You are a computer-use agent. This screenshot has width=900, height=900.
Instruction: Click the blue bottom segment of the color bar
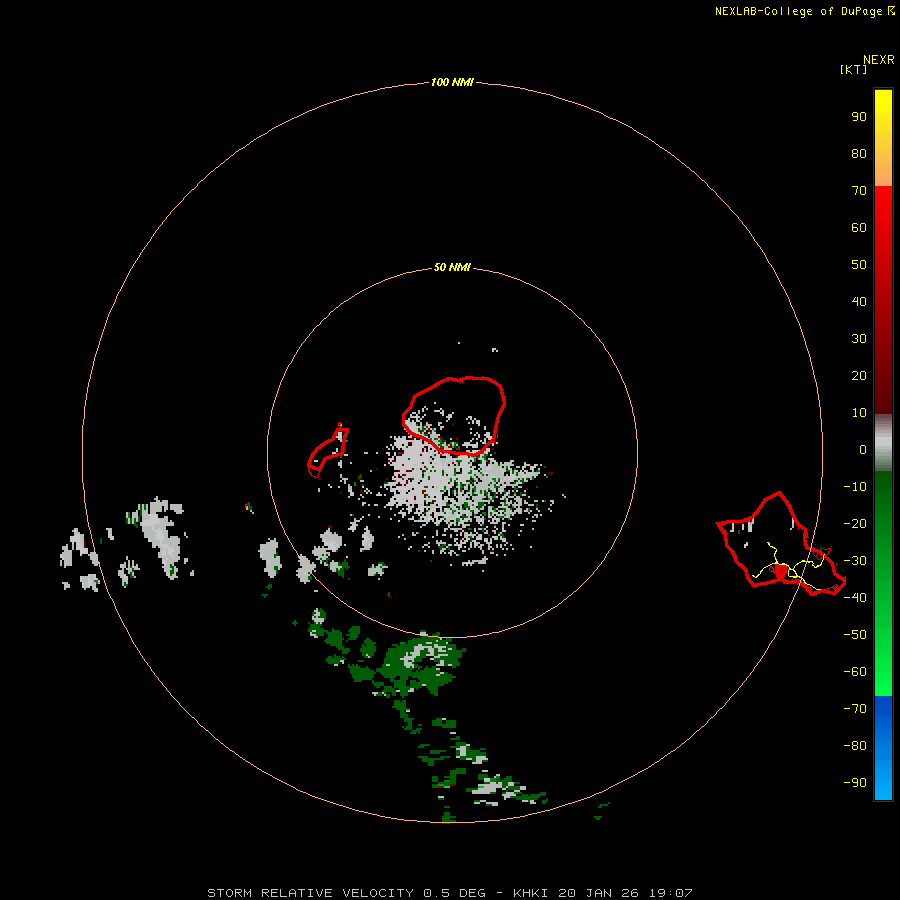(883, 747)
